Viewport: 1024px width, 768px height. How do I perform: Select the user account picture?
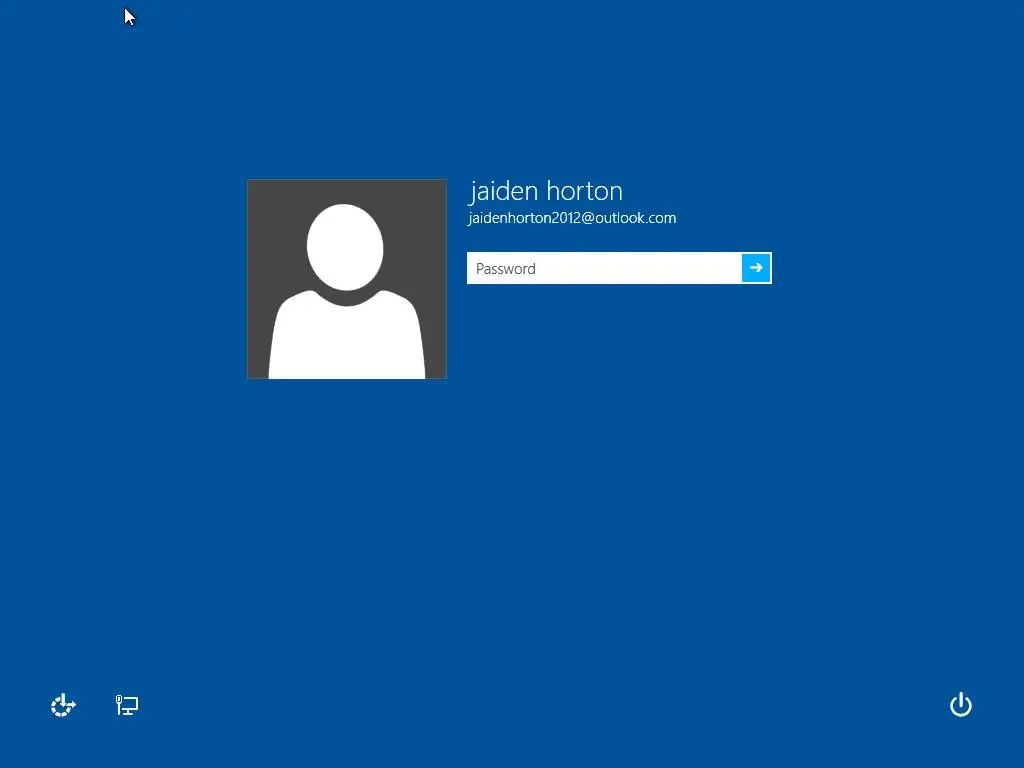coord(347,279)
